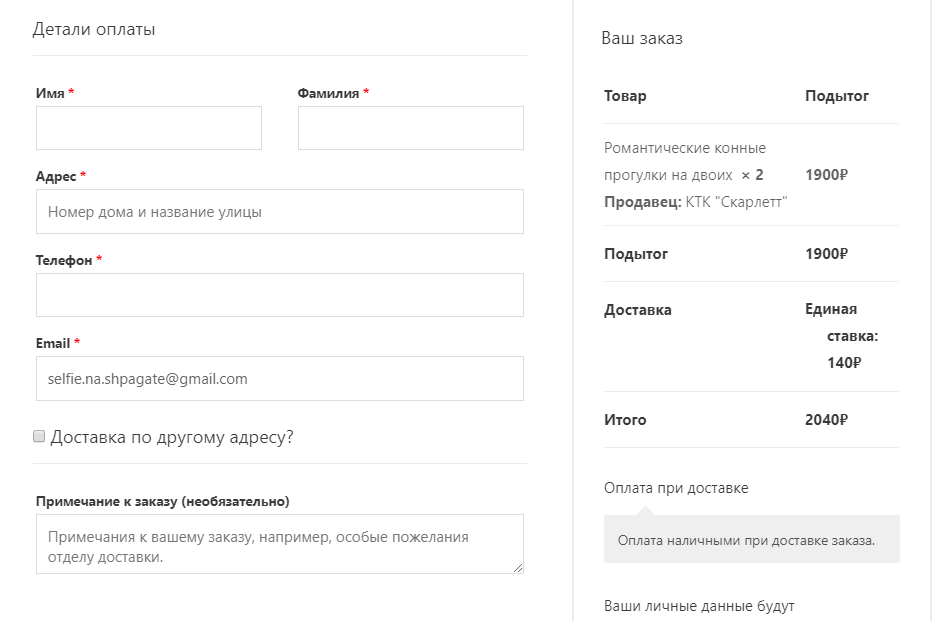
Task: Click the seller name КТК "Скарлетт"
Action: 737,202
